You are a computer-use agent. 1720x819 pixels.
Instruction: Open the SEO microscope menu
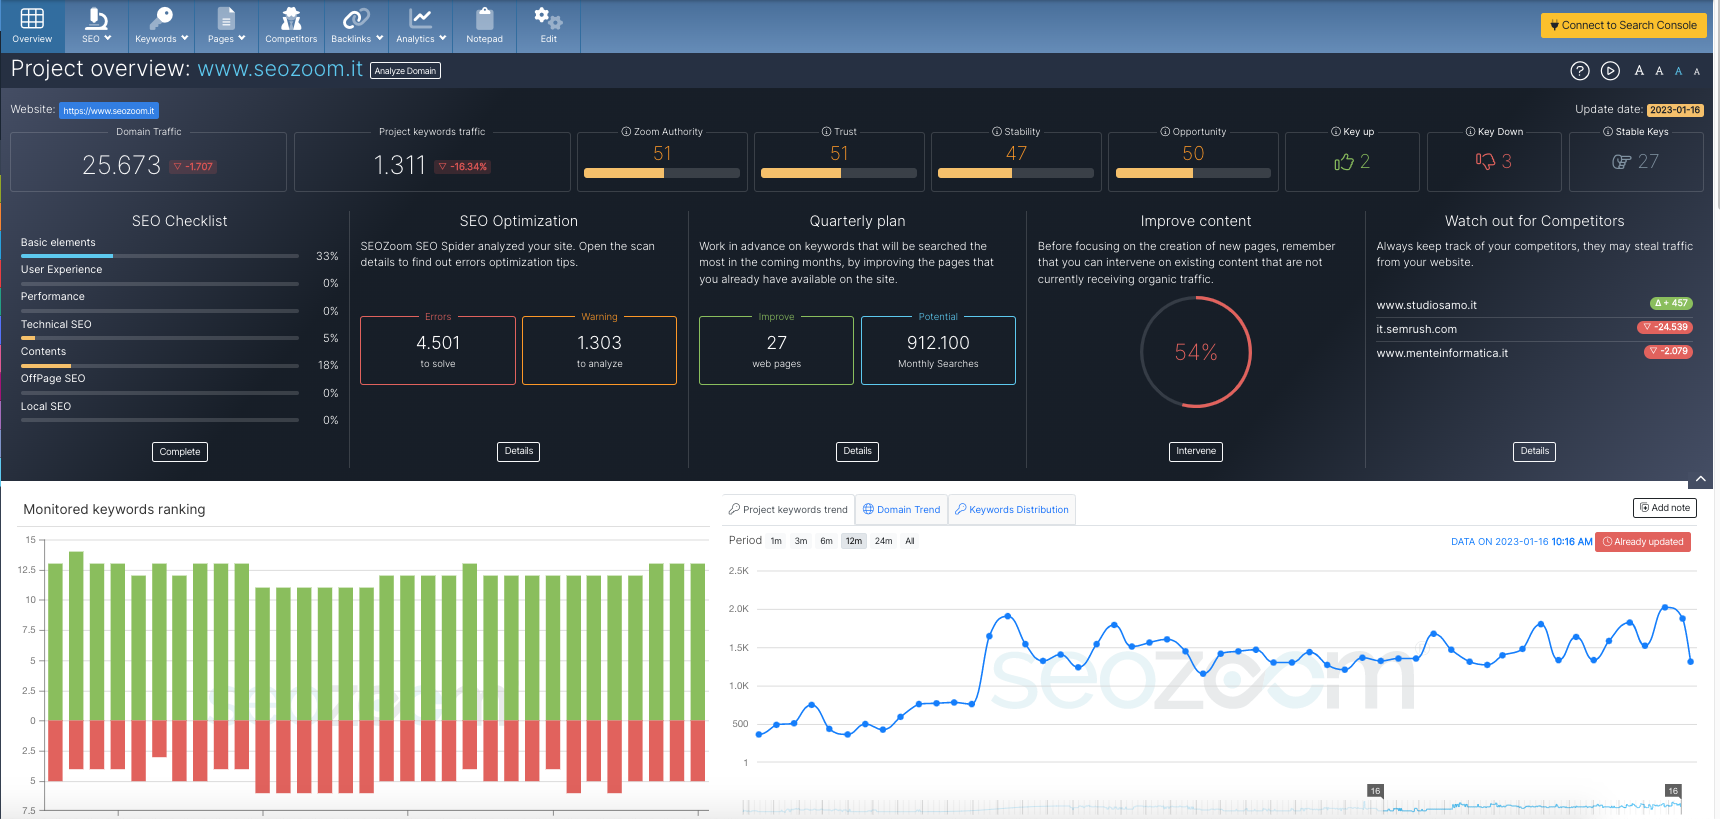(x=97, y=19)
